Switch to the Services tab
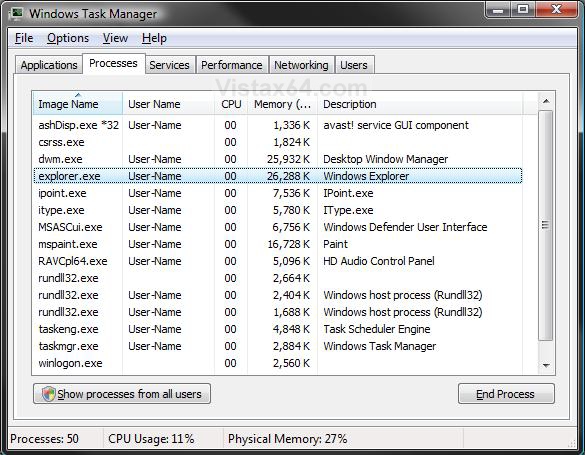585x455 pixels. 169,65
